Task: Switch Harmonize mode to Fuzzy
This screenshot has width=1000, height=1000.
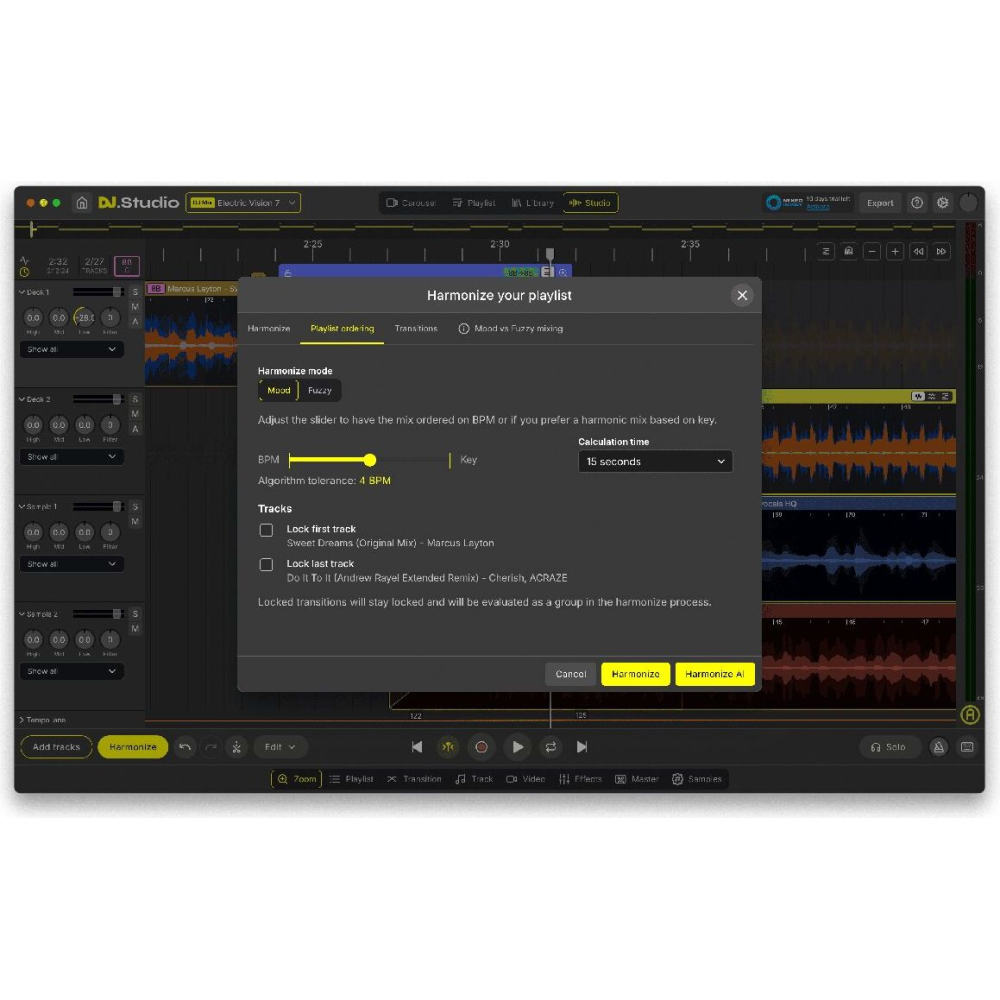Action: pos(320,391)
